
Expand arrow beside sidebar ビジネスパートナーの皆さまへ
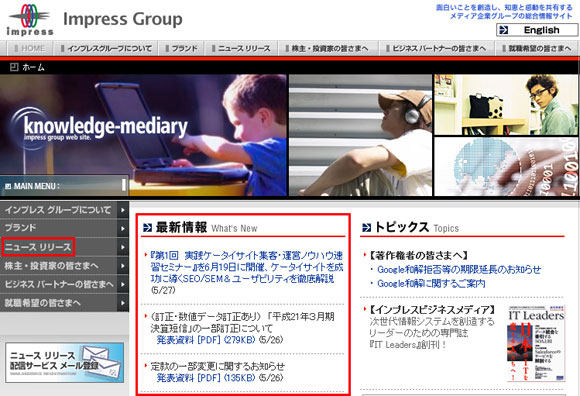pos(123,284)
